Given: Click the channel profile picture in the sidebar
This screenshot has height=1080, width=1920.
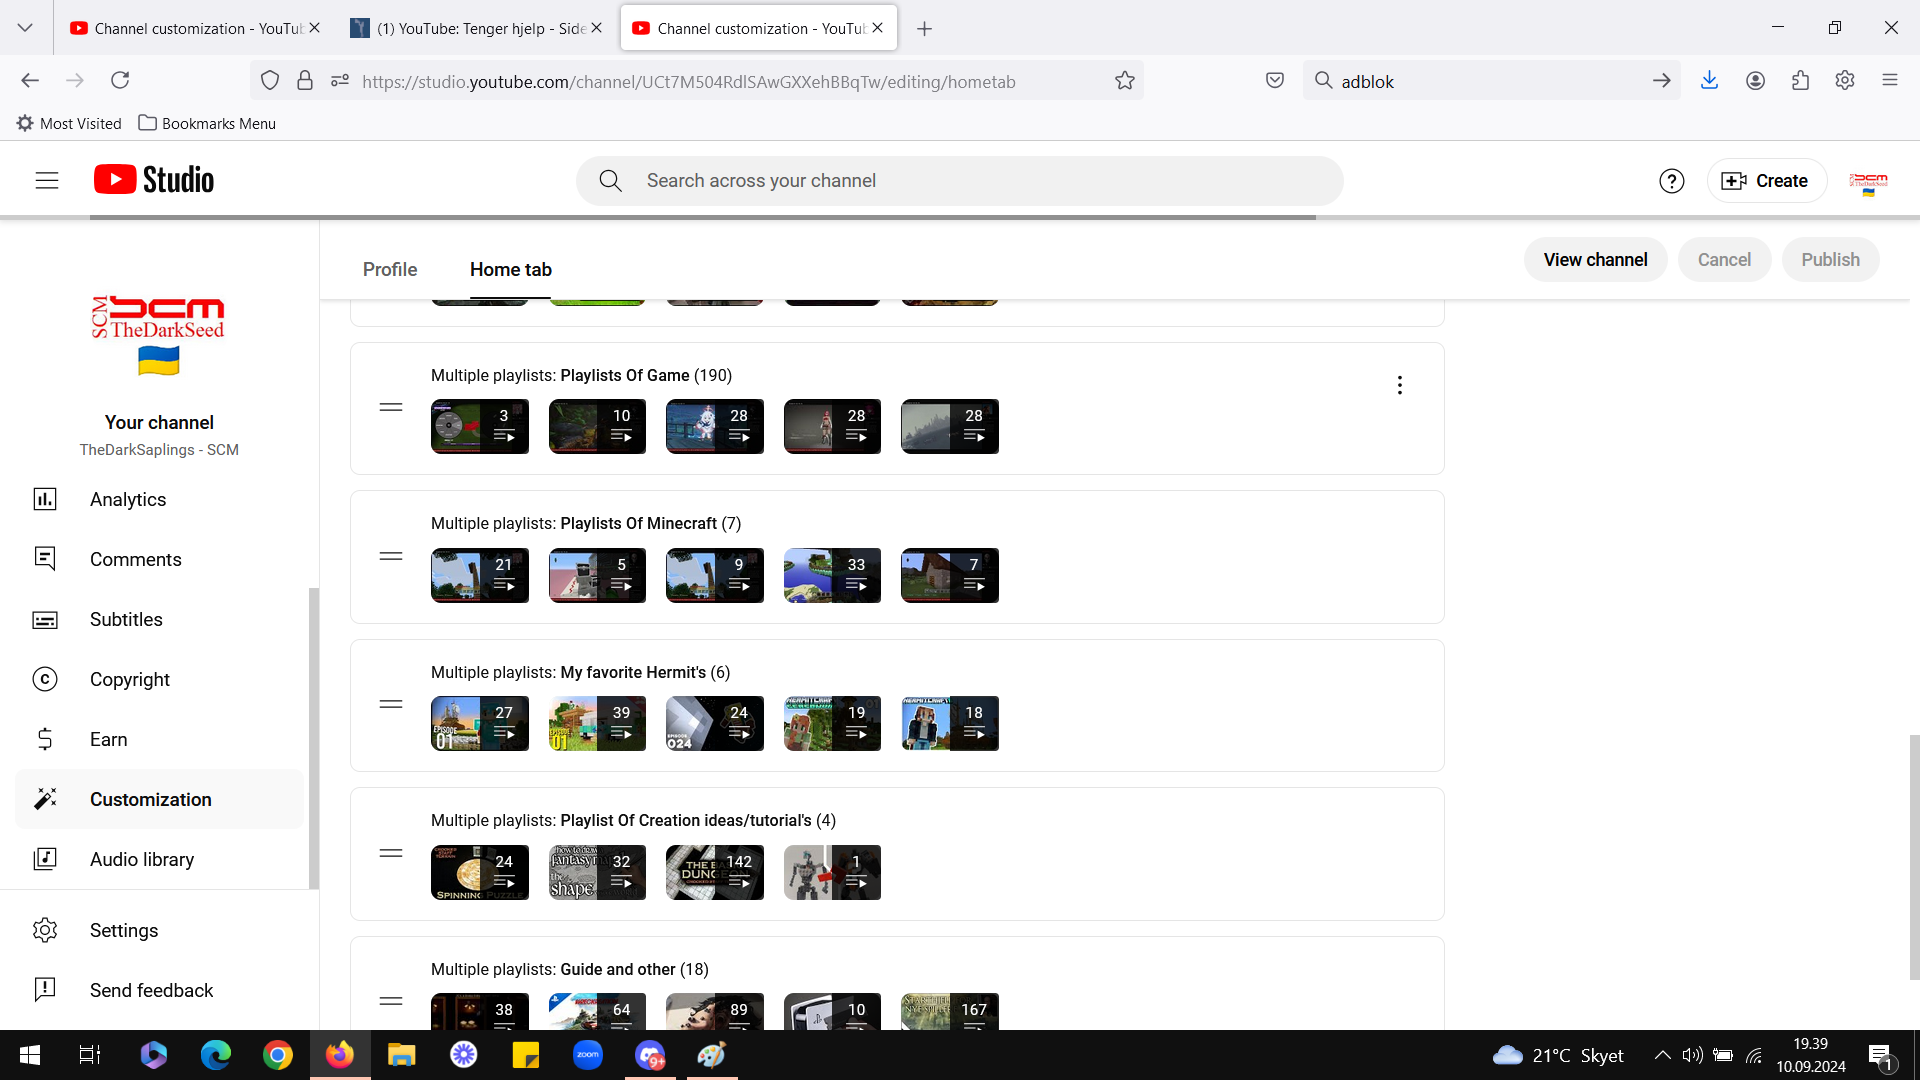Looking at the screenshot, I should (159, 335).
